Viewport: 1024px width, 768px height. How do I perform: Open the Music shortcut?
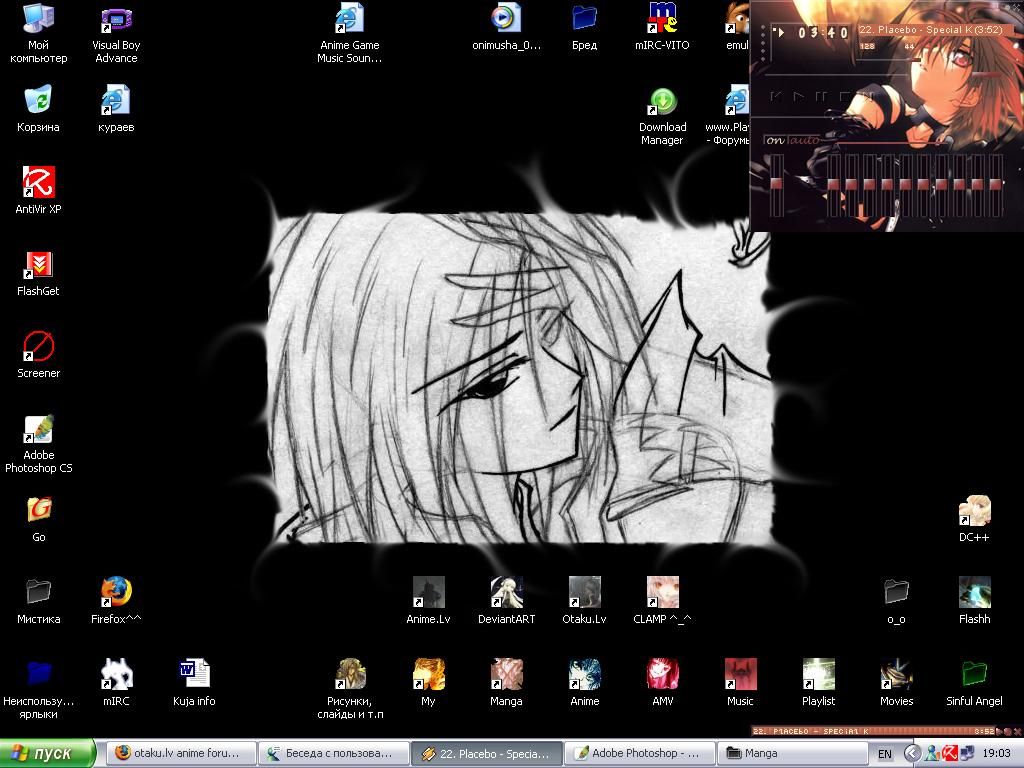[x=741, y=683]
